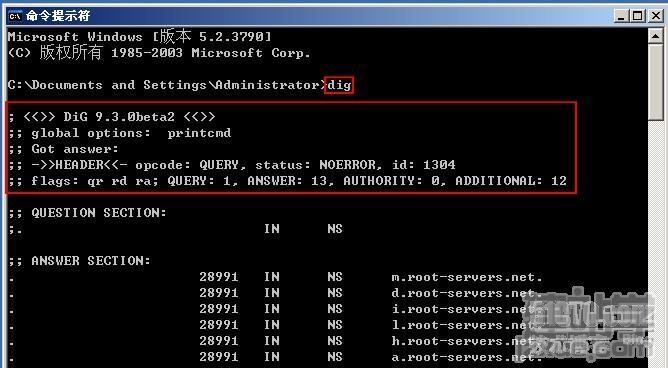Click 'C:\Documents and Settings\Administrator>' prompt
This screenshot has height=368, width=668.
(x=166, y=85)
